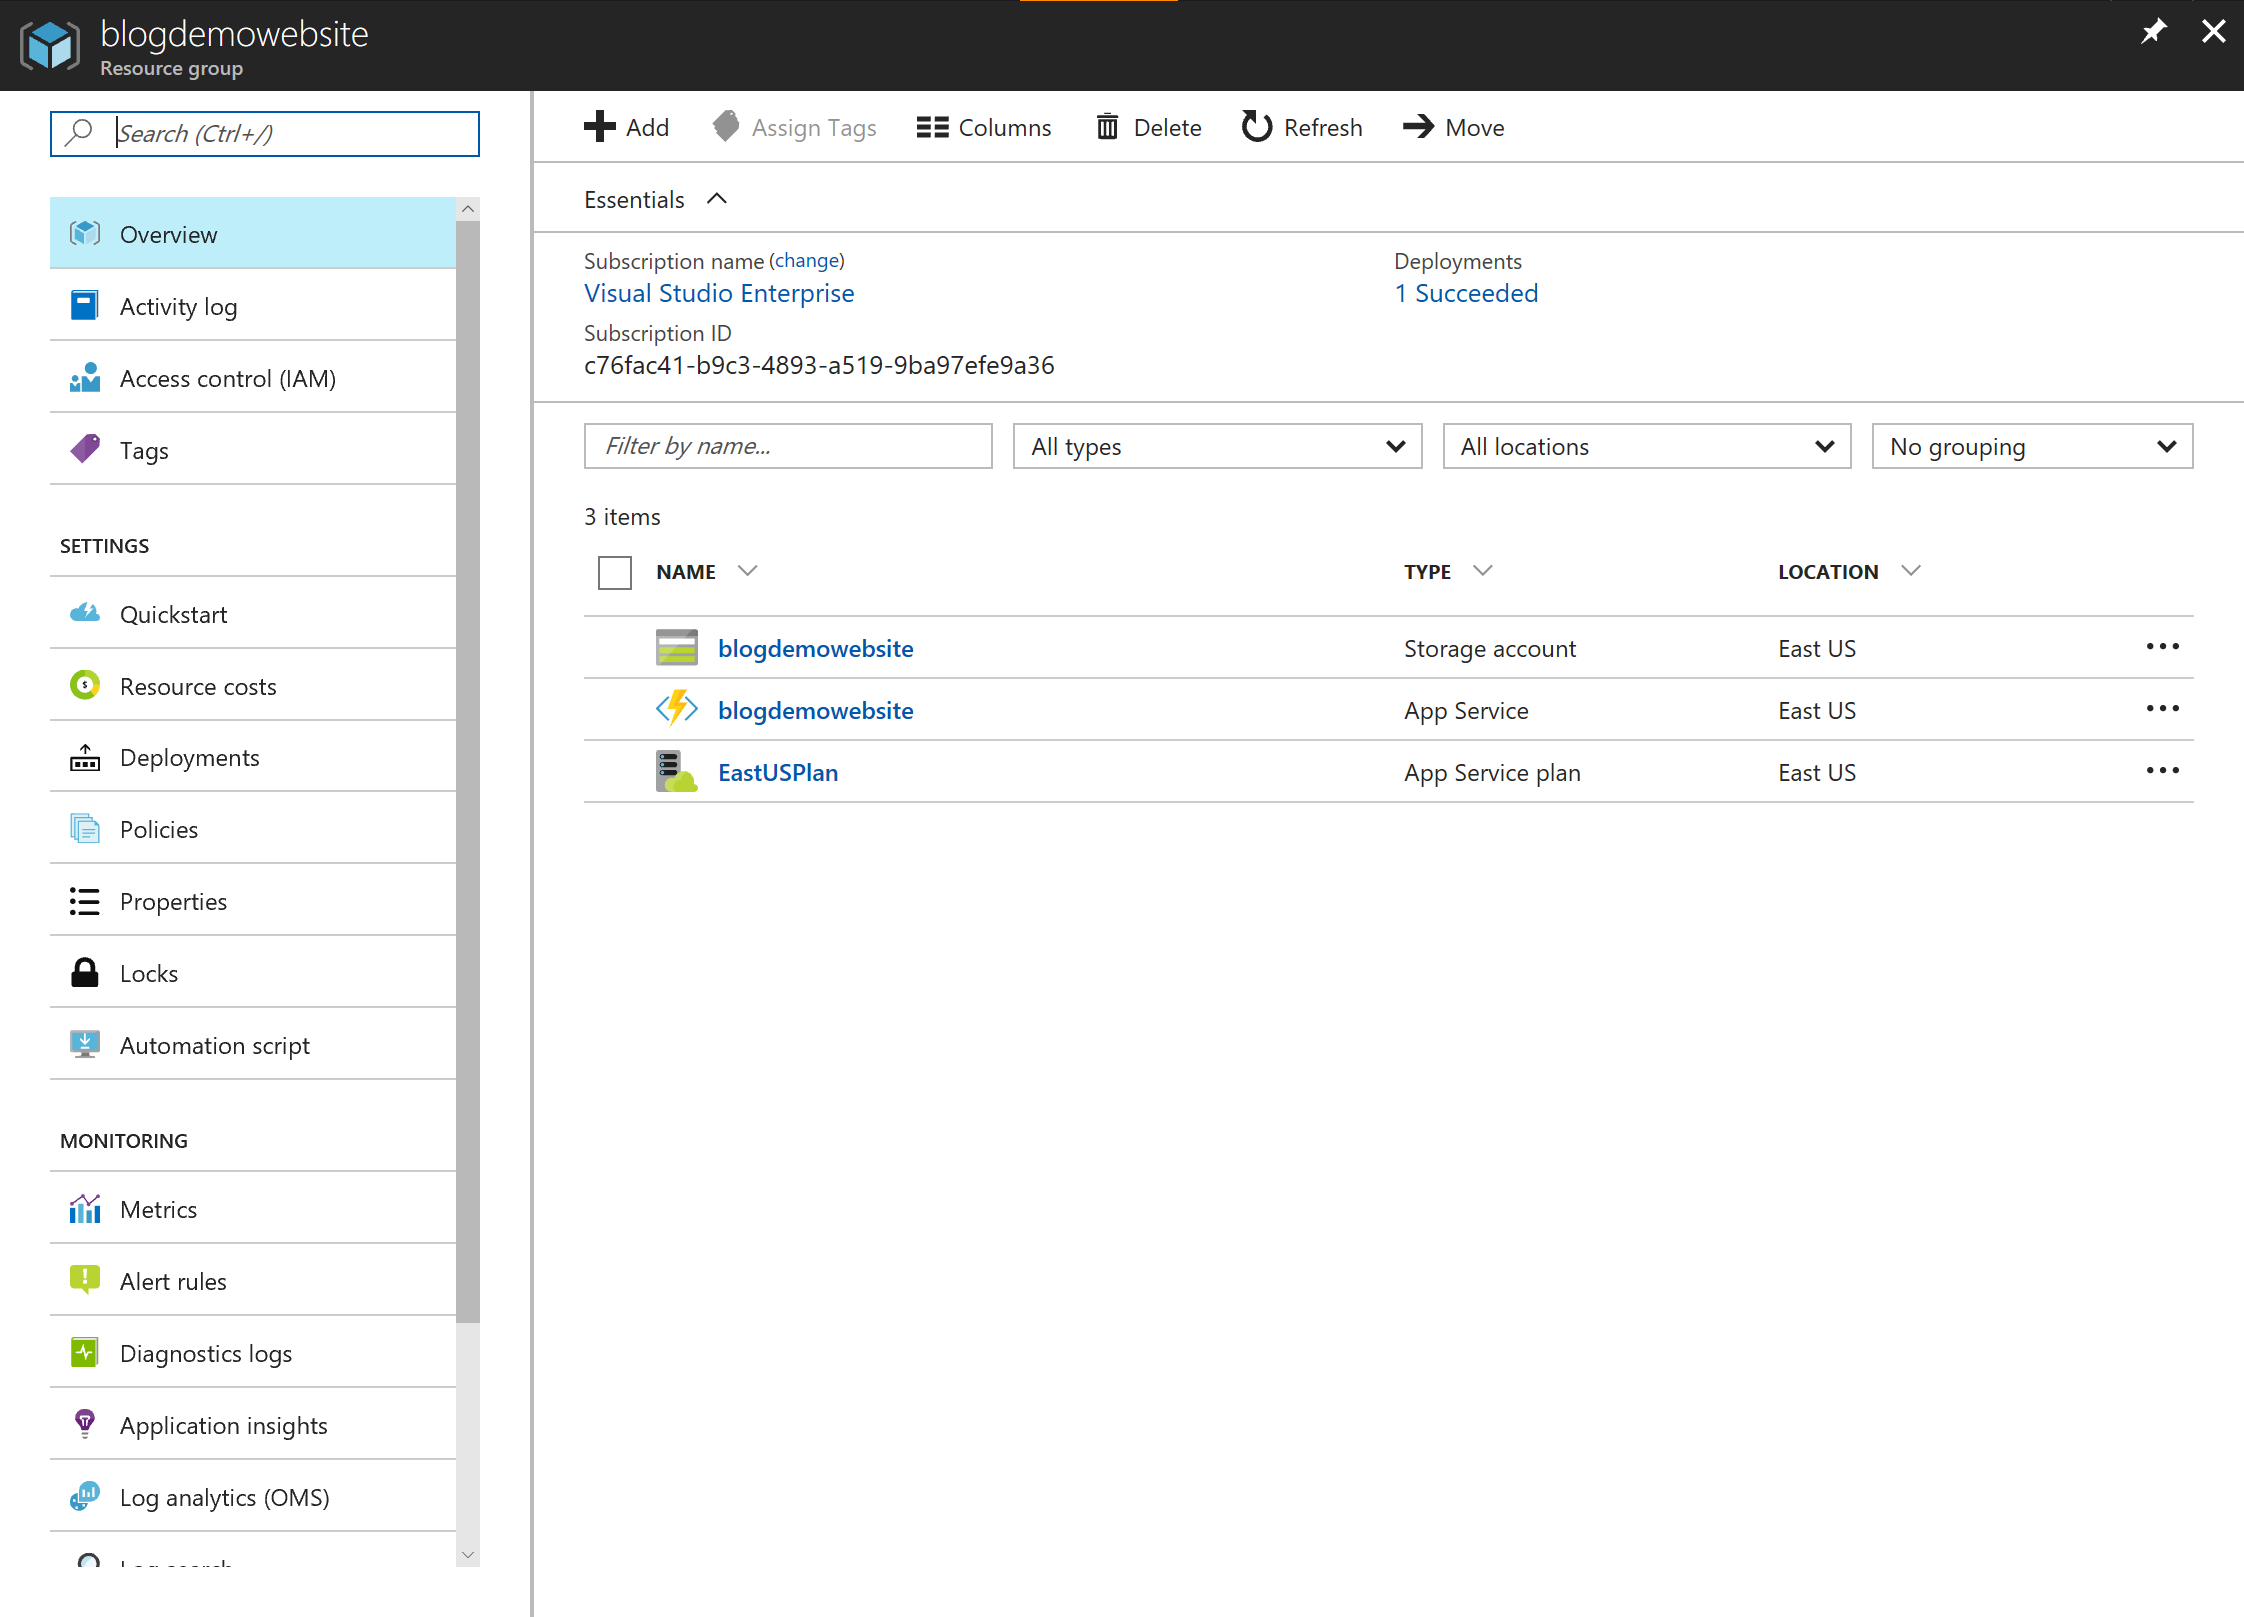Pin the blade with the pin icon
2244x1617 pixels.
click(2153, 32)
